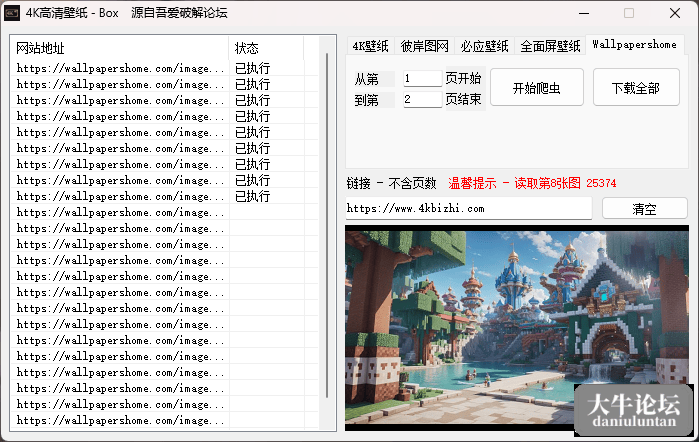Click the 4kbizhi URL input field
Viewport: 699px width, 442px height.
pos(469,208)
